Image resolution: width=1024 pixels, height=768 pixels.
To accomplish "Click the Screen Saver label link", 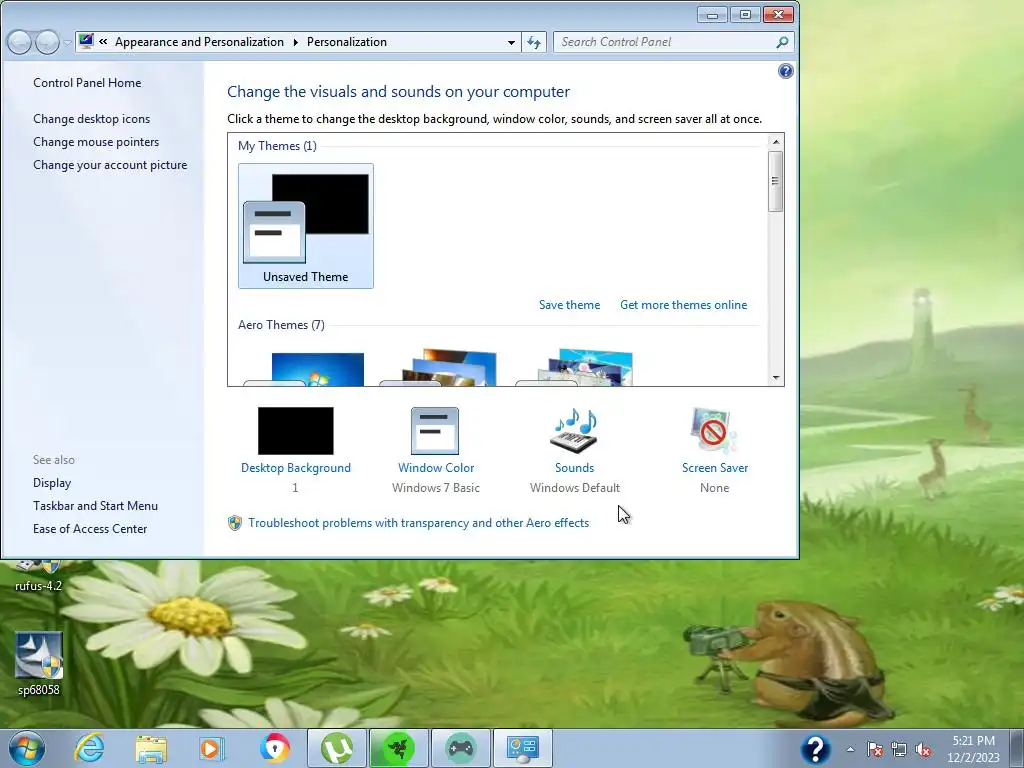I will [x=714, y=468].
